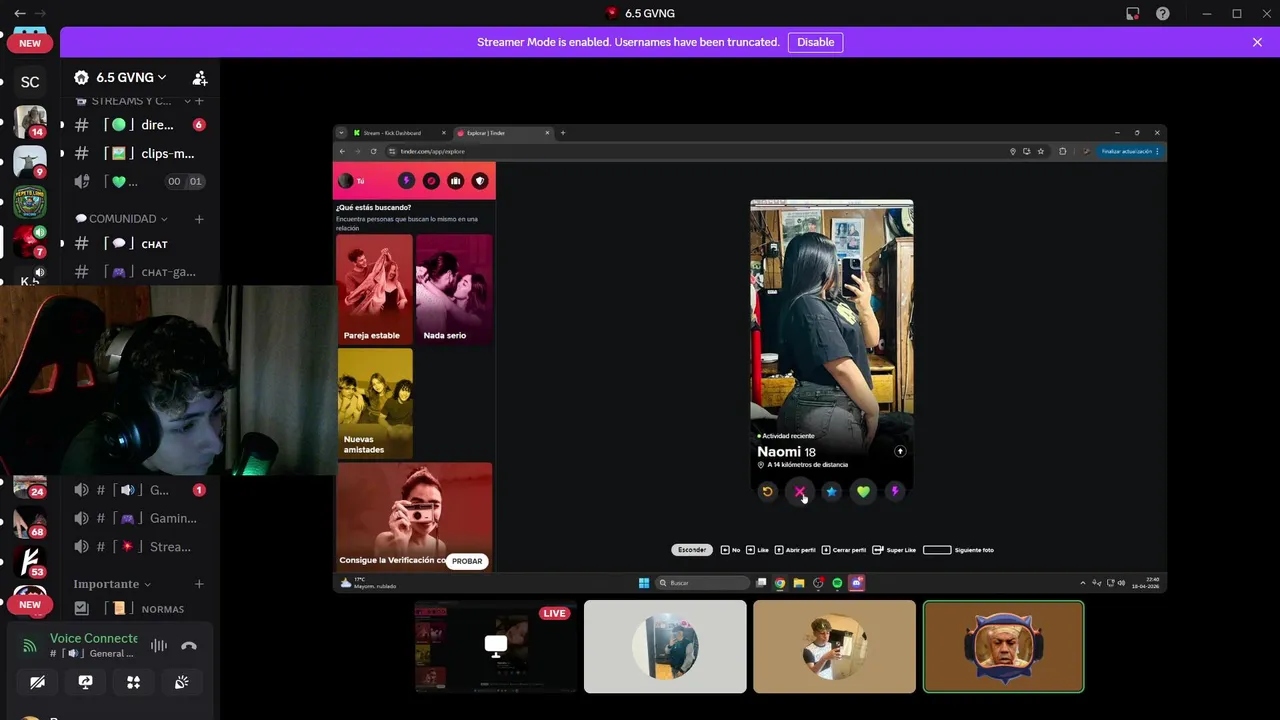Open the server icon with 14 badge

click(30, 122)
